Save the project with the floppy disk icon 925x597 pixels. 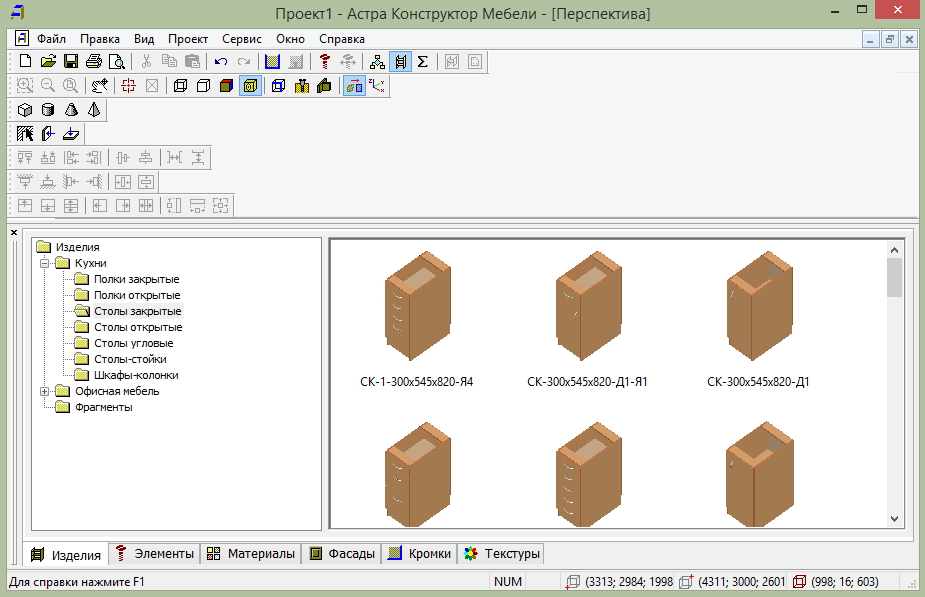[71, 61]
